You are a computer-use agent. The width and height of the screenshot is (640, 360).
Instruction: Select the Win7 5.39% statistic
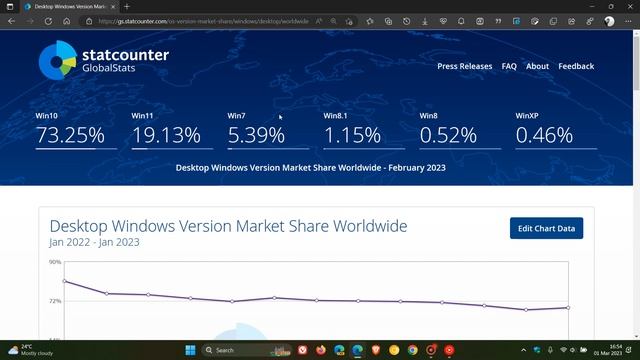click(268, 130)
